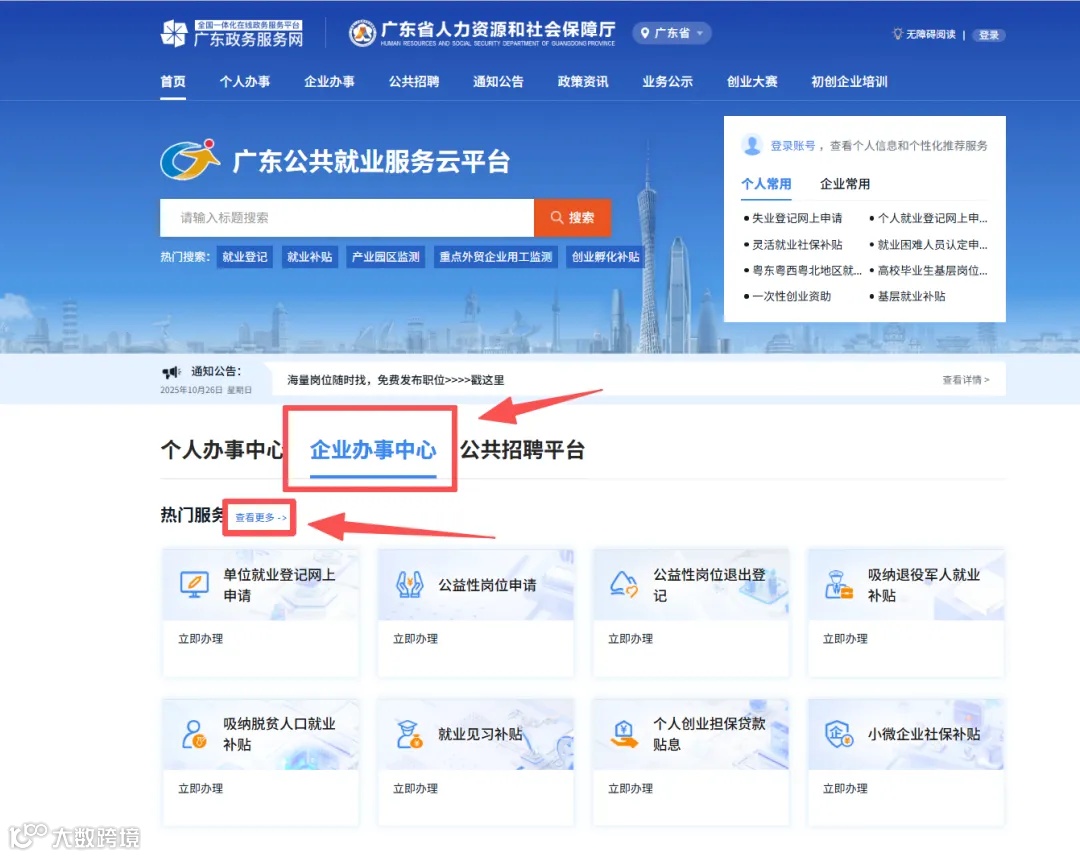The height and width of the screenshot is (857, 1080).
Task: Select the 创业孵化补贴 hot search tag
Action: 605,257
